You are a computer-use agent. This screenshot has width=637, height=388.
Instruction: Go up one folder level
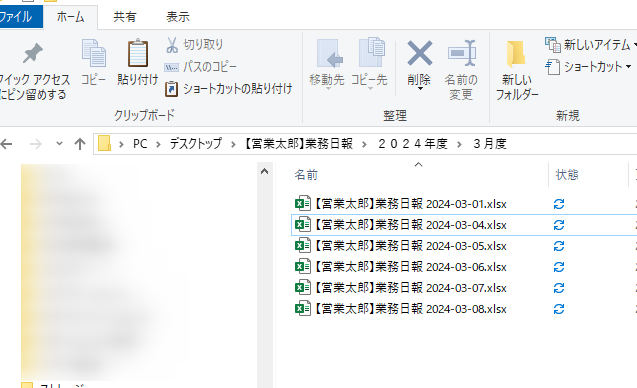coord(80,143)
